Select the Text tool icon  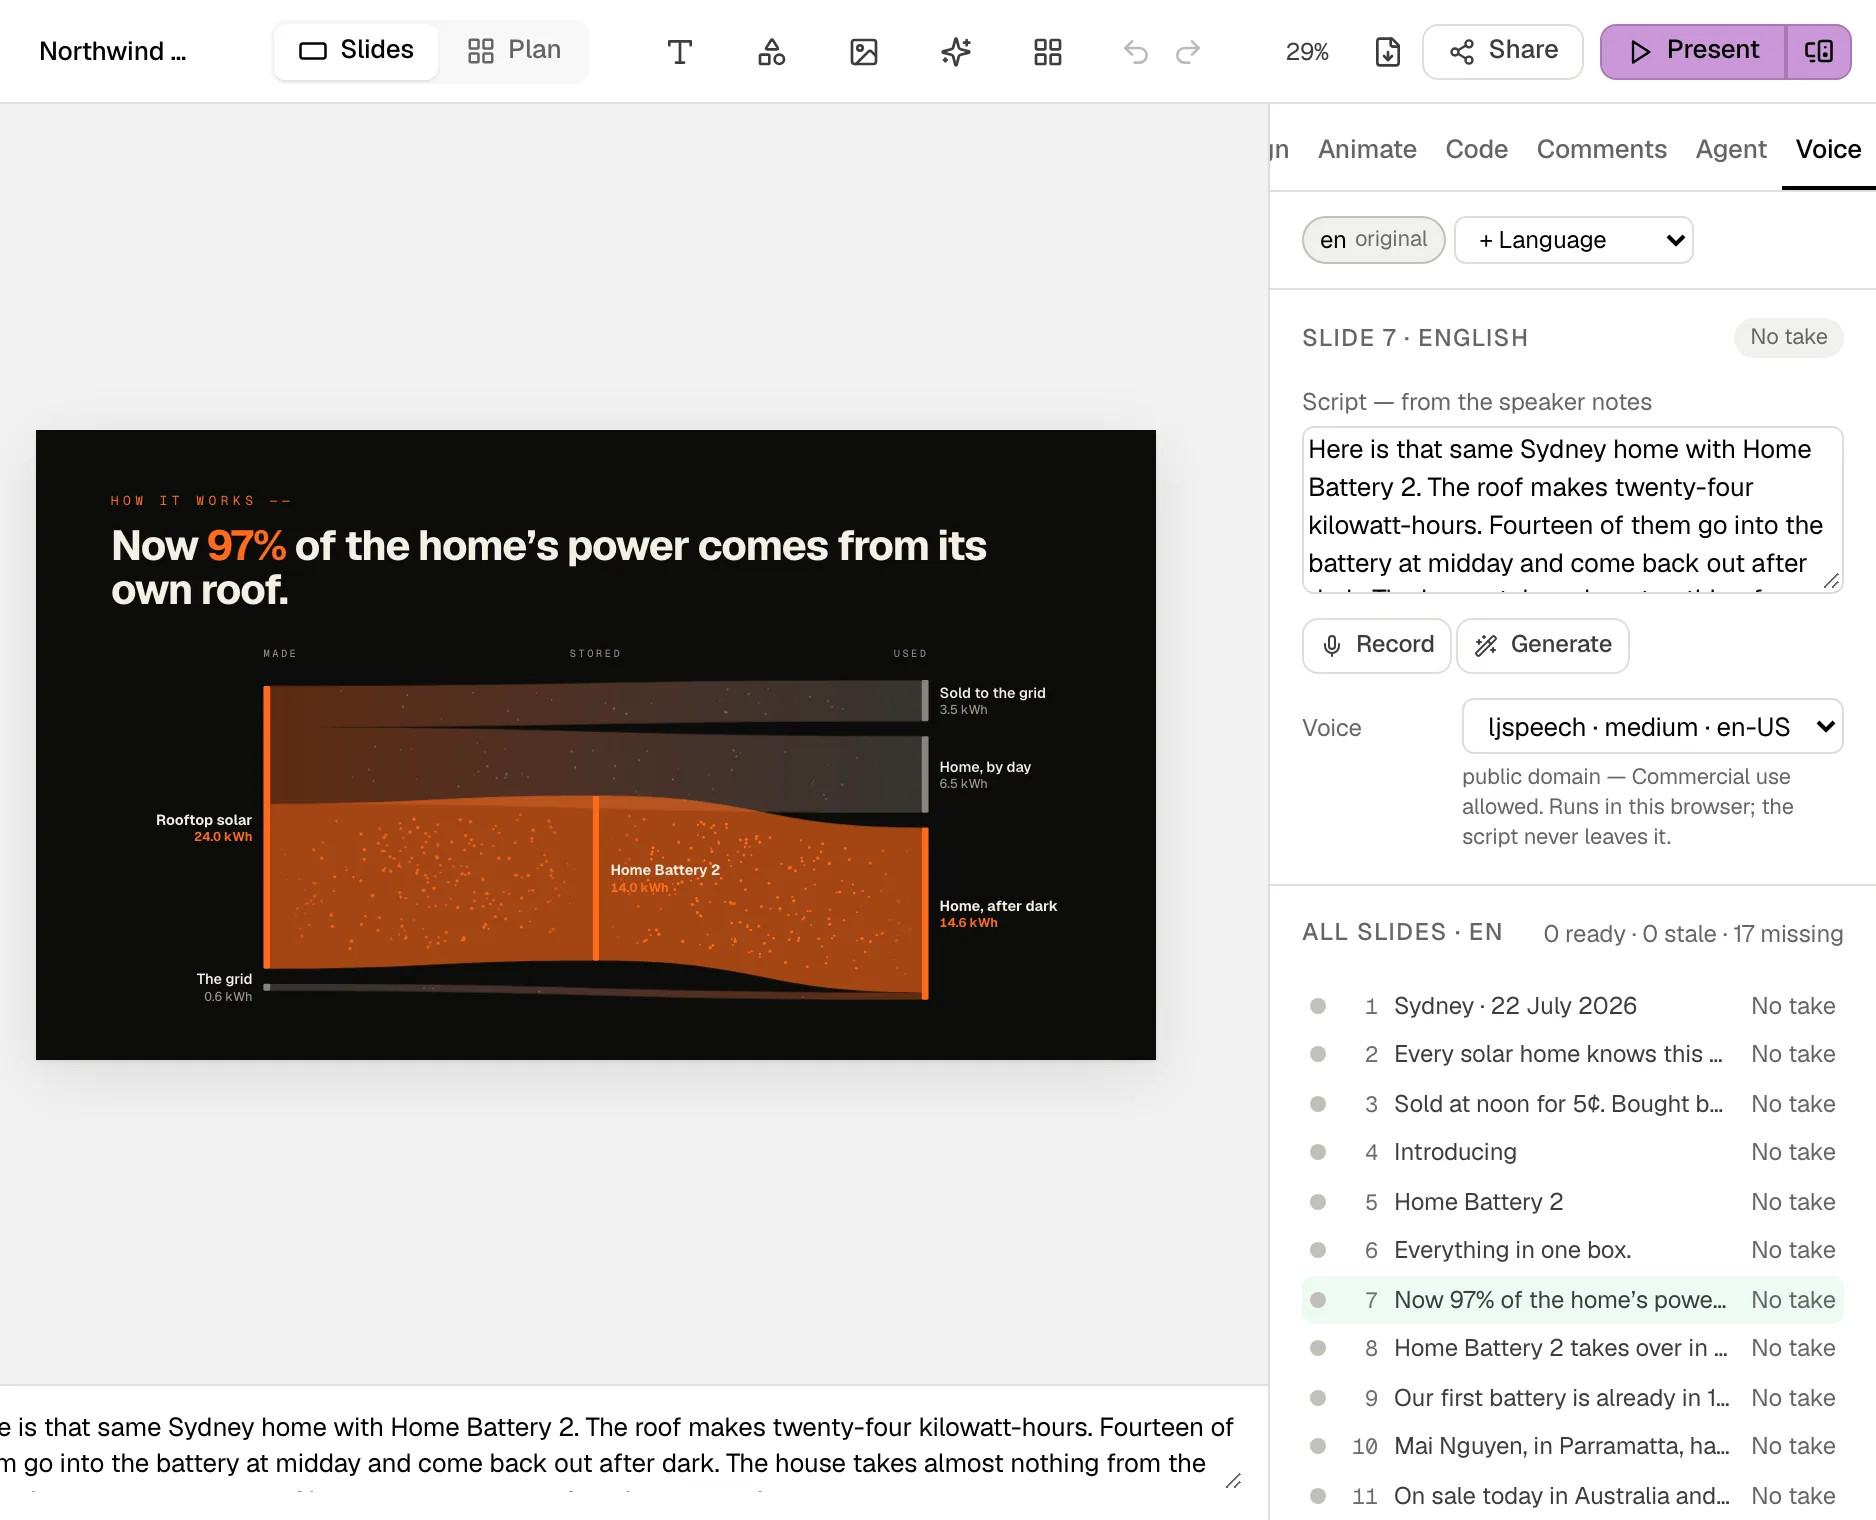pyautogui.click(x=680, y=51)
